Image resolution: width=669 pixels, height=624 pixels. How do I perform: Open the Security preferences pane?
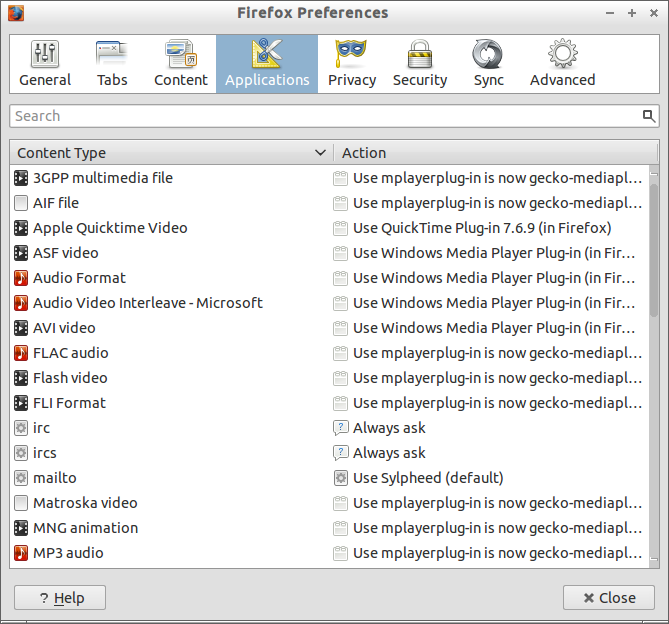[x=420, y=64]
